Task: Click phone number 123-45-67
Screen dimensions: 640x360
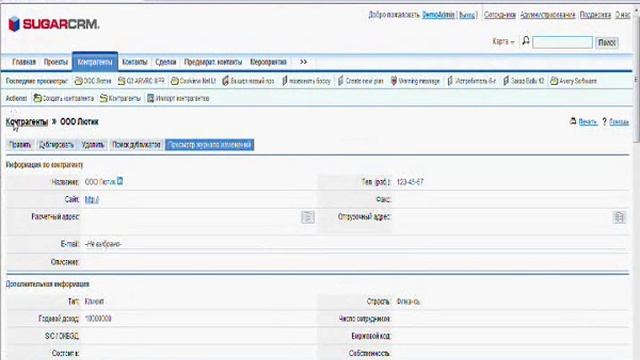Action: click(410, 182)
